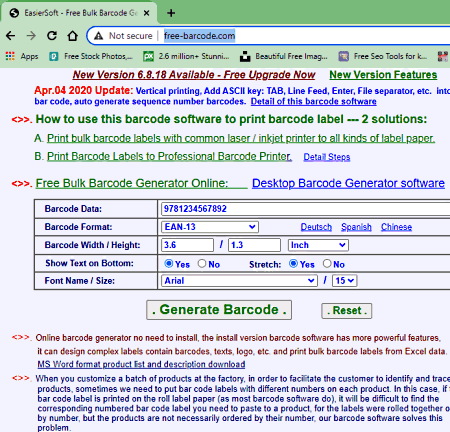Viewport: 450px width, 432px height.
Task: Click the EasierSoft tab favicon
Action: [14, 13]
